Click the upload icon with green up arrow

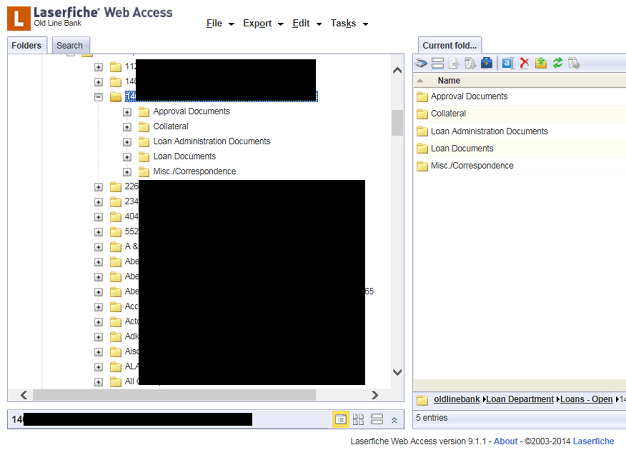tap(541, 63)
